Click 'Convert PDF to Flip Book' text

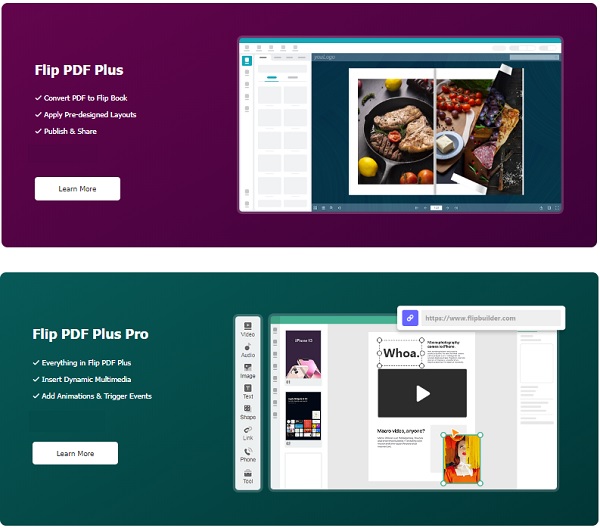click(x=85, y=98)
